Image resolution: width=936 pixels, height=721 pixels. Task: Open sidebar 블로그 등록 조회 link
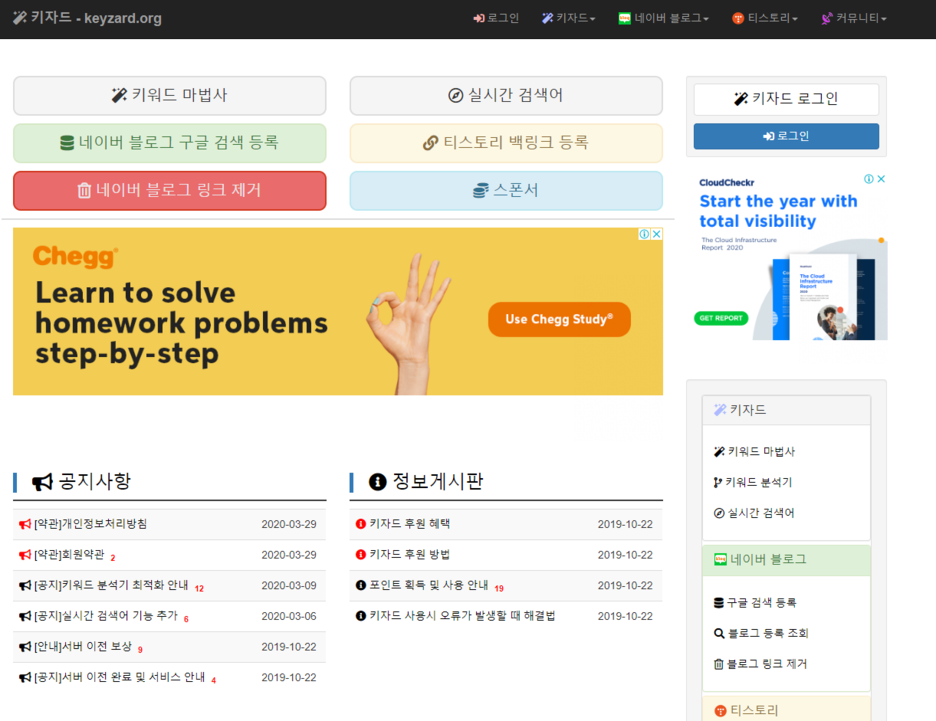click(x=761, y=633)
